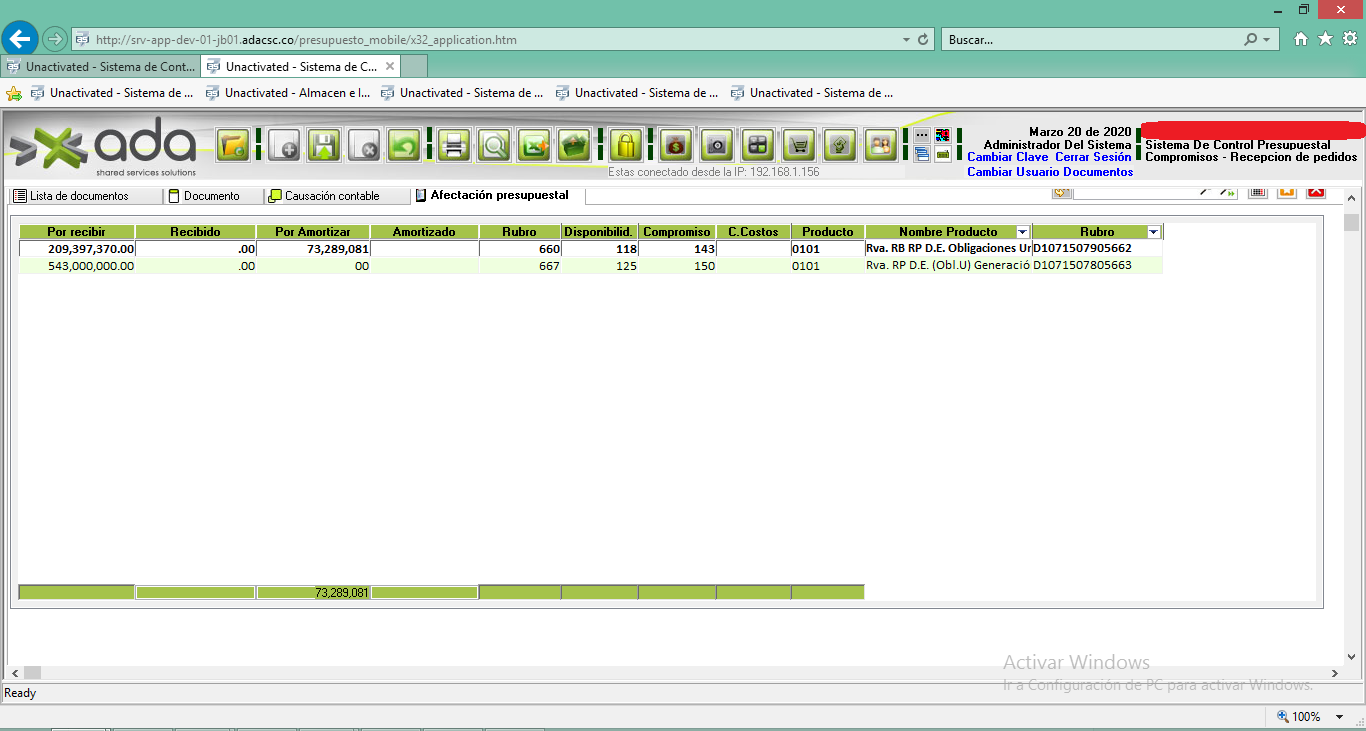Switch to the Lista de documentos tab
The image size is (1366, 731).
coord(80,196)
